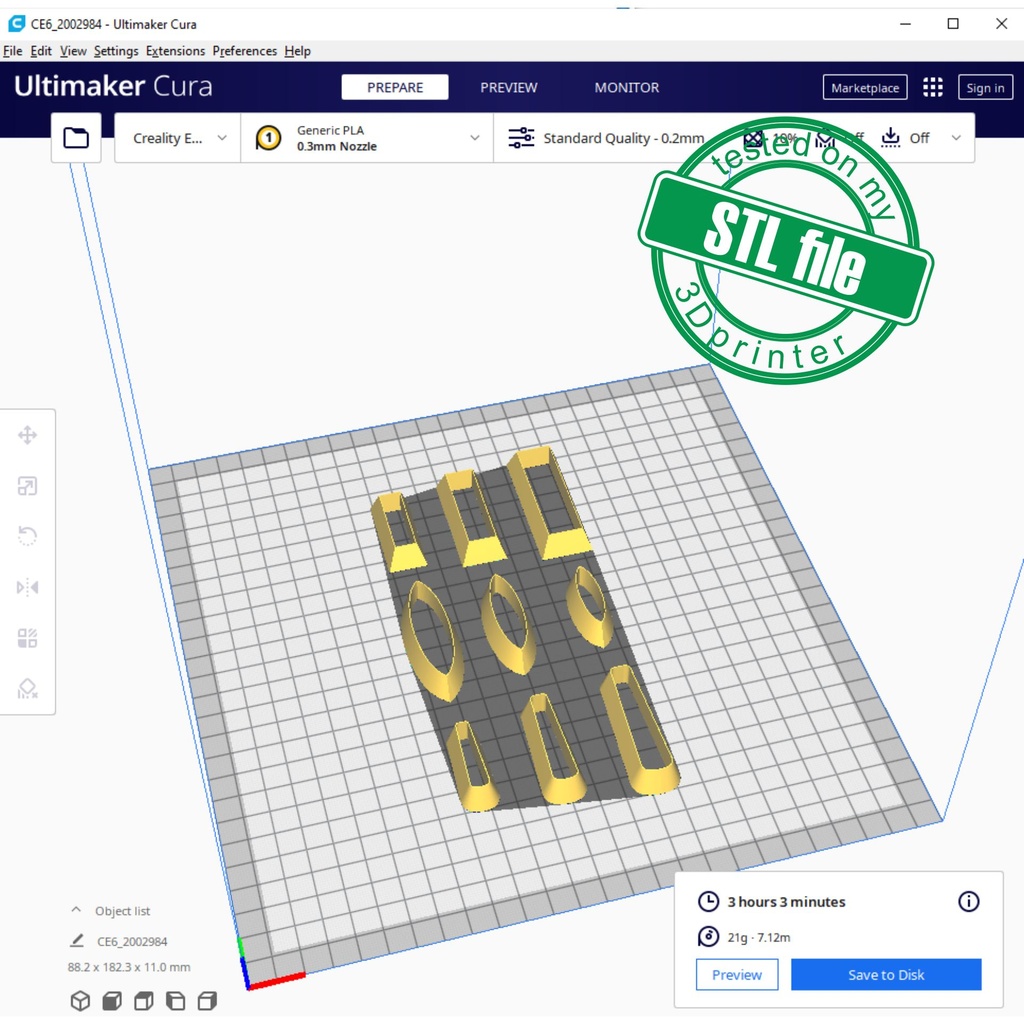The height and width of the screenshot is (1024, 1024).
Task: Open the file folder icon
Action: pos(76,138)
